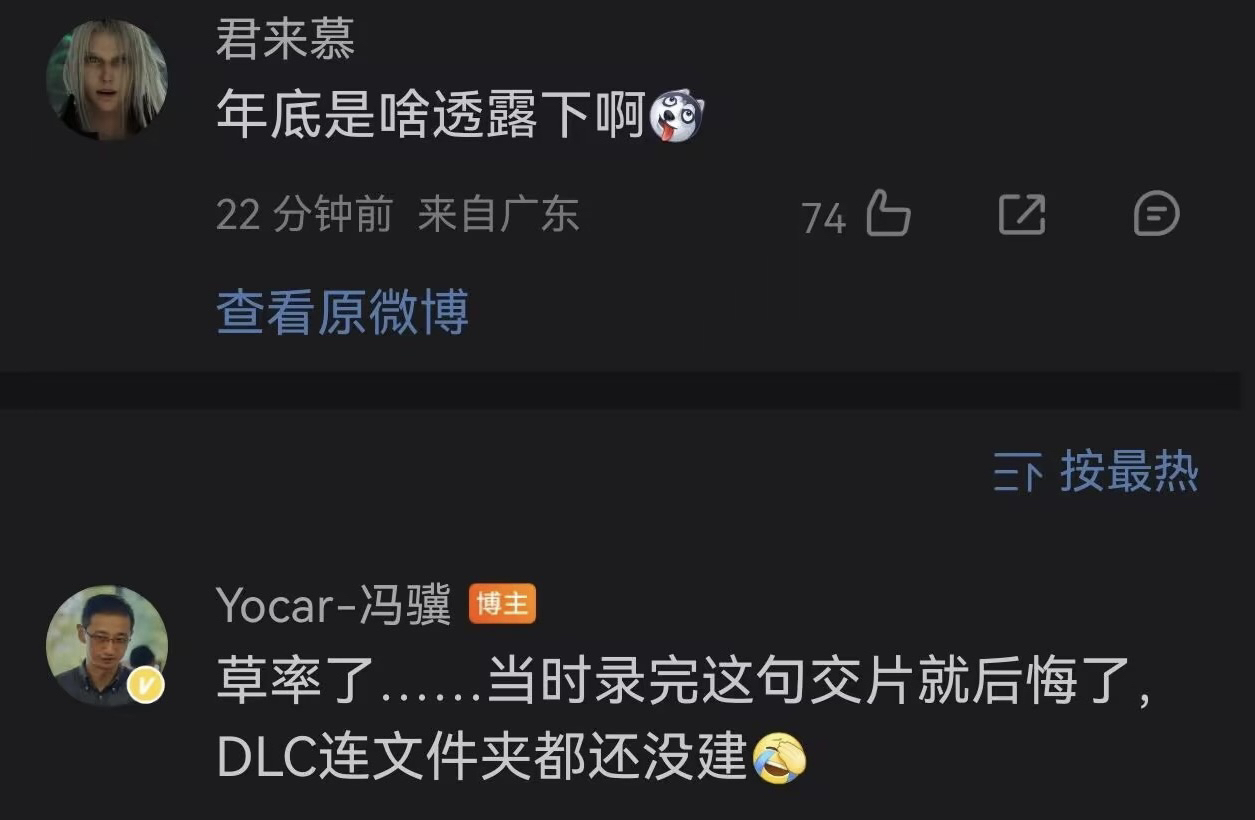Viewport: 1255px width, 820px height.
Task: Tap the repost share icon beside likes
Action: [1022, 215]
